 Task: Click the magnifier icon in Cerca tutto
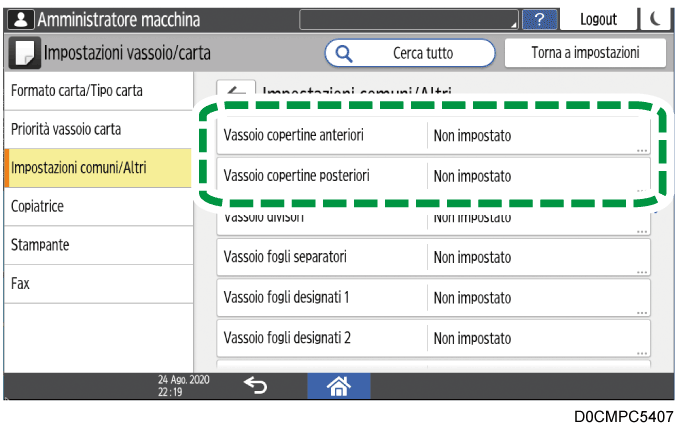coord(344,53)
